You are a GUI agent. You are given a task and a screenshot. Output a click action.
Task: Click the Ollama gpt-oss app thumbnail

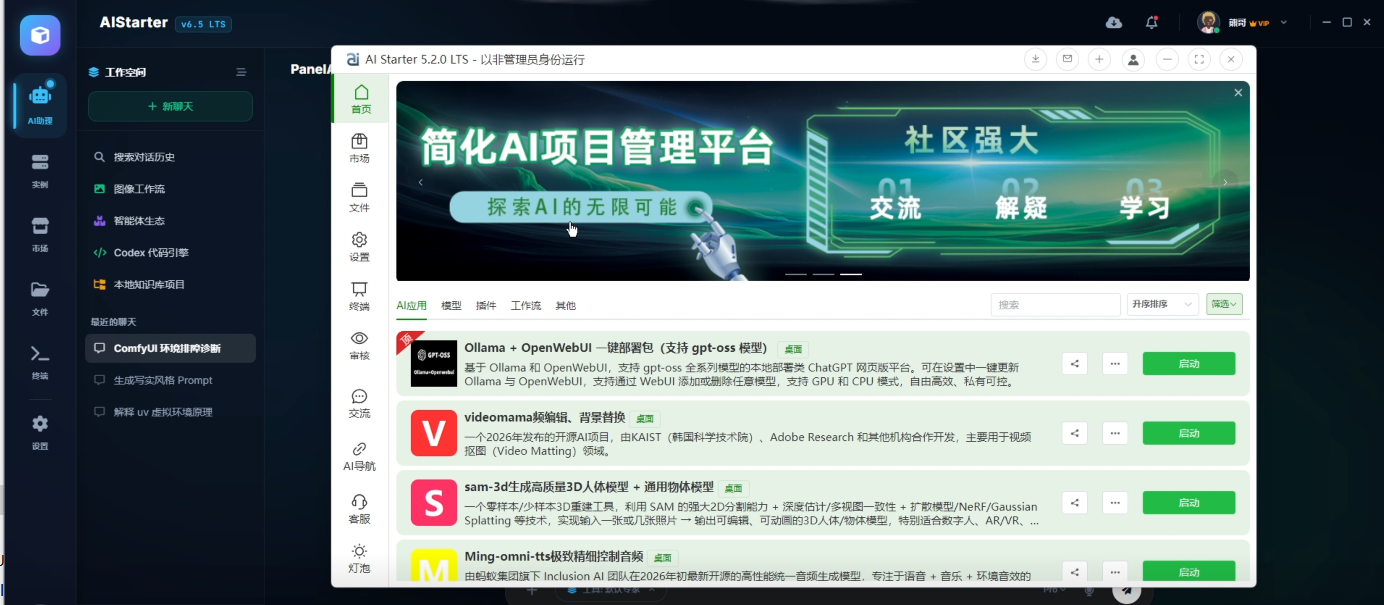434,363
